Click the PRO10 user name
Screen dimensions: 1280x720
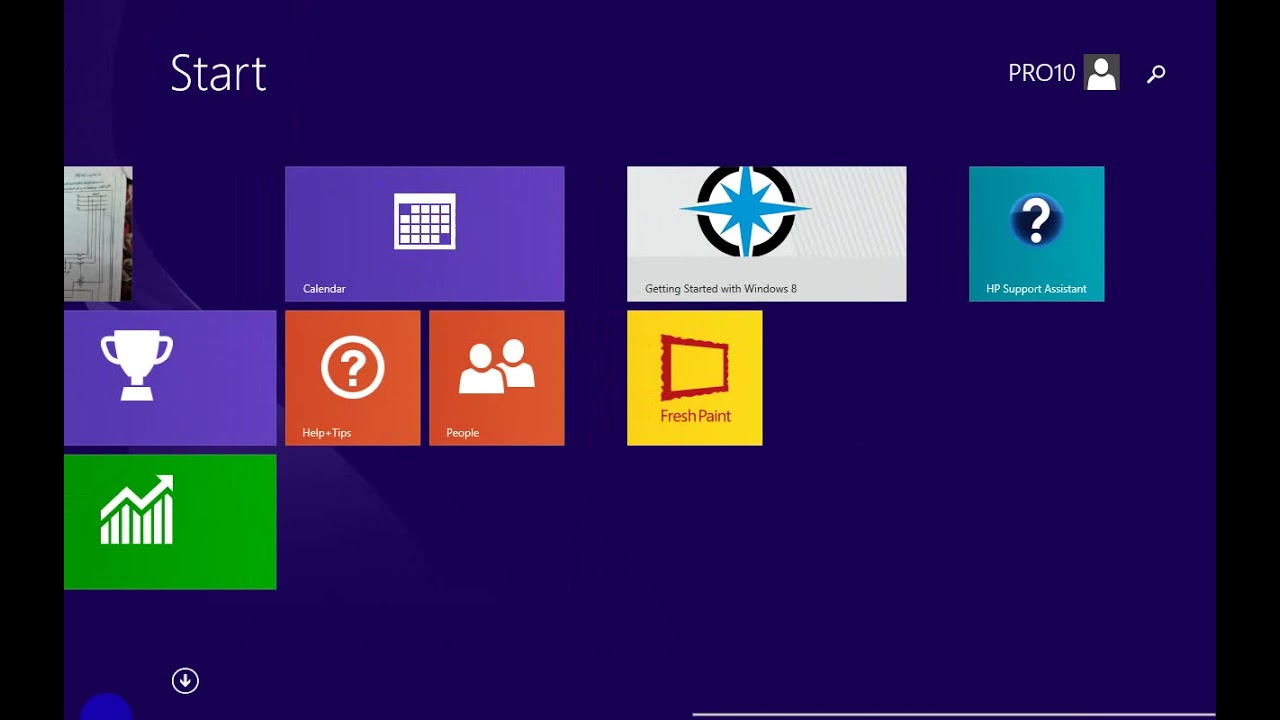point(1041,73)
